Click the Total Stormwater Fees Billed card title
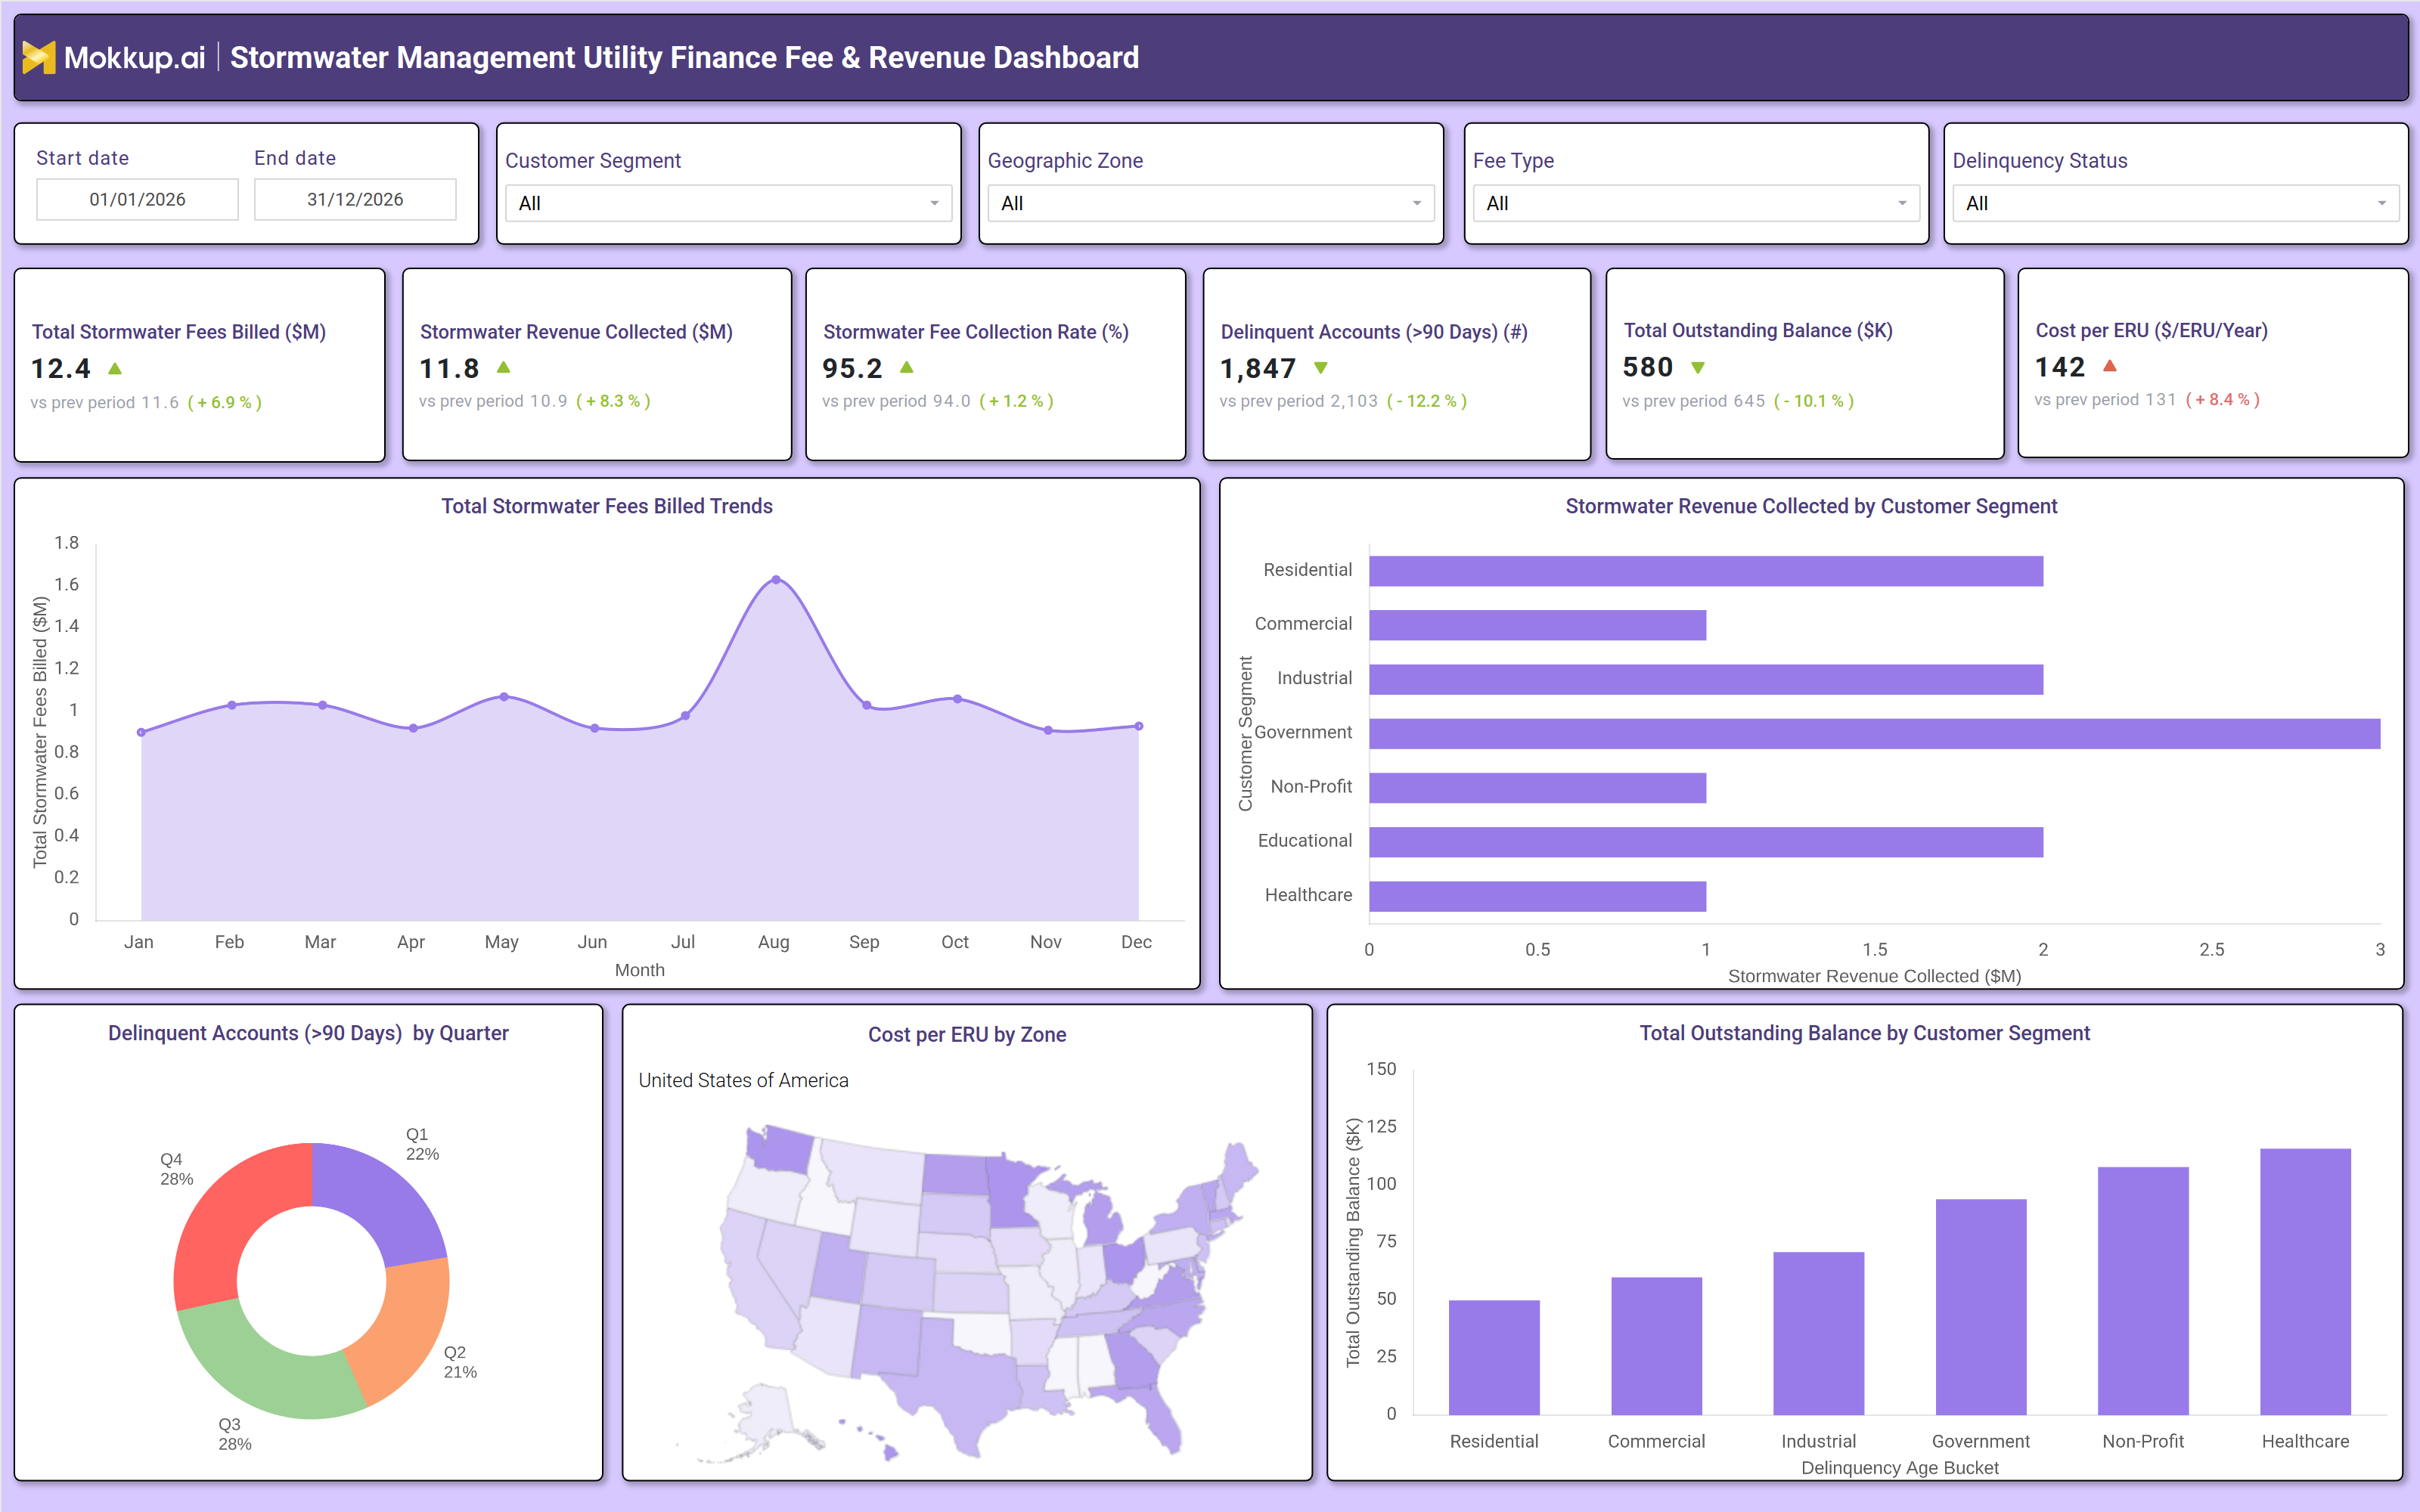 tap(179, 332)
